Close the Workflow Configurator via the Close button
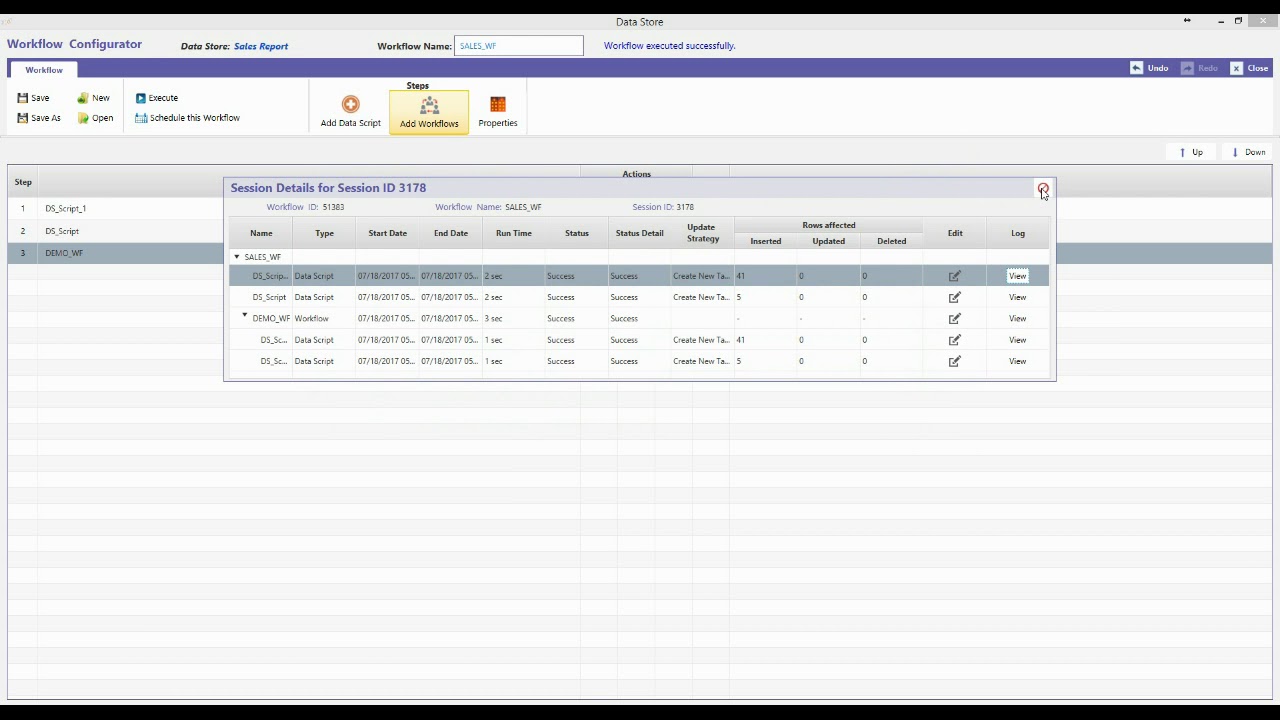 [1250, 68]
